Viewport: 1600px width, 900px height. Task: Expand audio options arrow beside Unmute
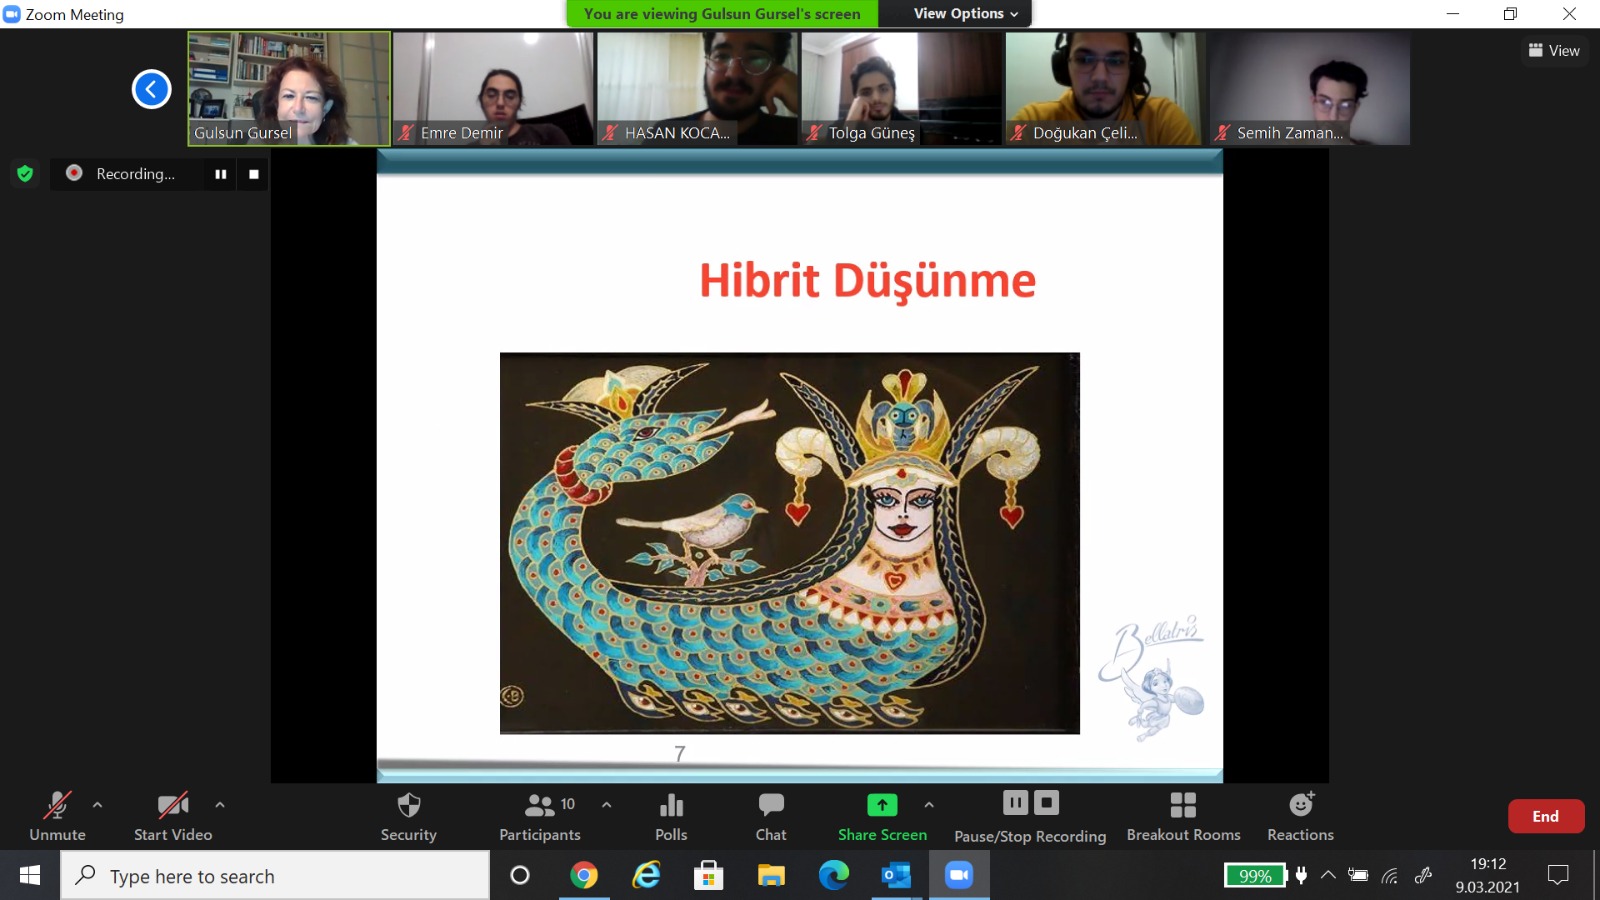[x=97, y=804]
